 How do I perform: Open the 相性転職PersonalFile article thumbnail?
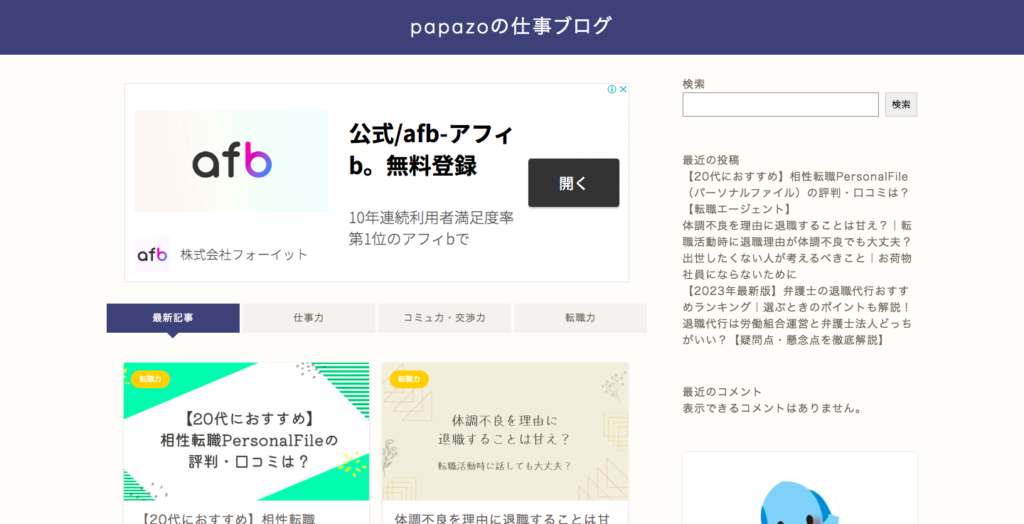[246, 432]
